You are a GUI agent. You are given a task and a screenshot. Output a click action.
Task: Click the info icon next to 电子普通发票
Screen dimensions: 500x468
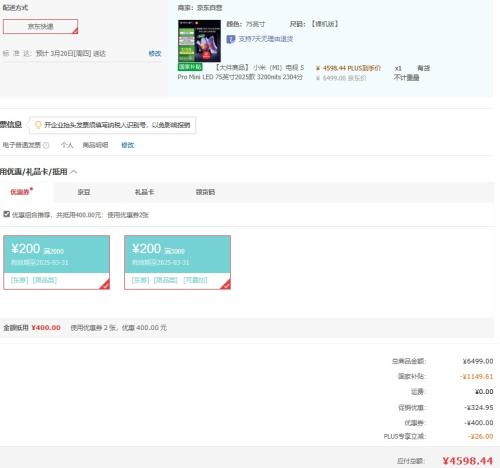(46, 145)
